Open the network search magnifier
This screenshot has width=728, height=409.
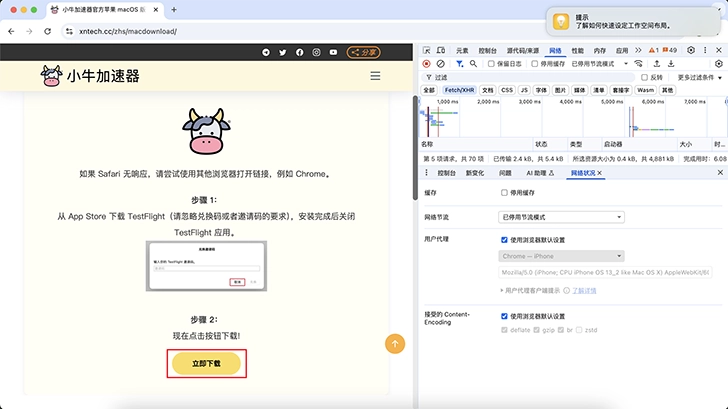point(473,63)
